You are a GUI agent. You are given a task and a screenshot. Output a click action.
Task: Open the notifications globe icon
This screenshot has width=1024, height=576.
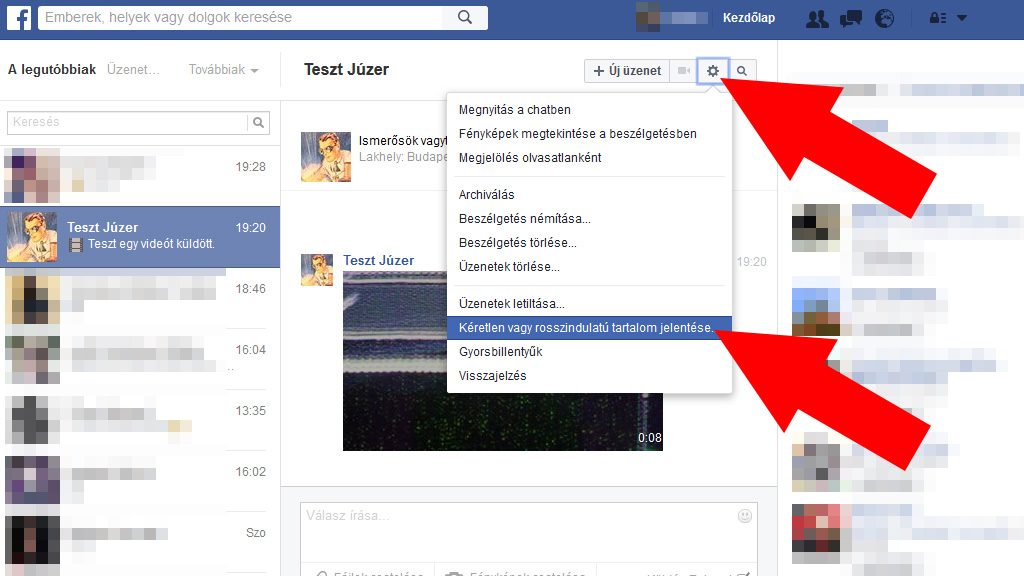(884, 18)
